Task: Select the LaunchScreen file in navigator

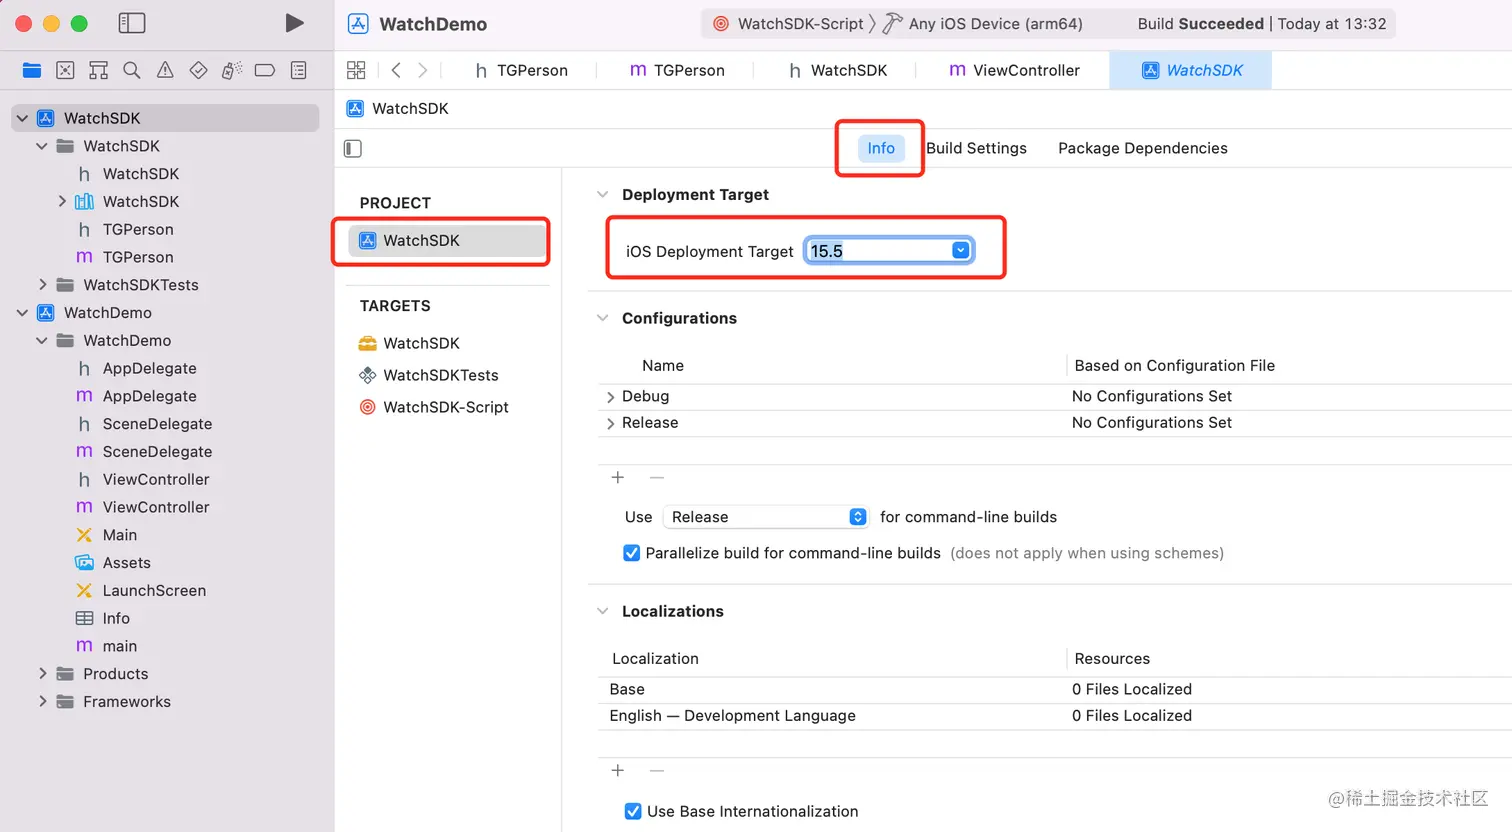Action: [154, 590]
